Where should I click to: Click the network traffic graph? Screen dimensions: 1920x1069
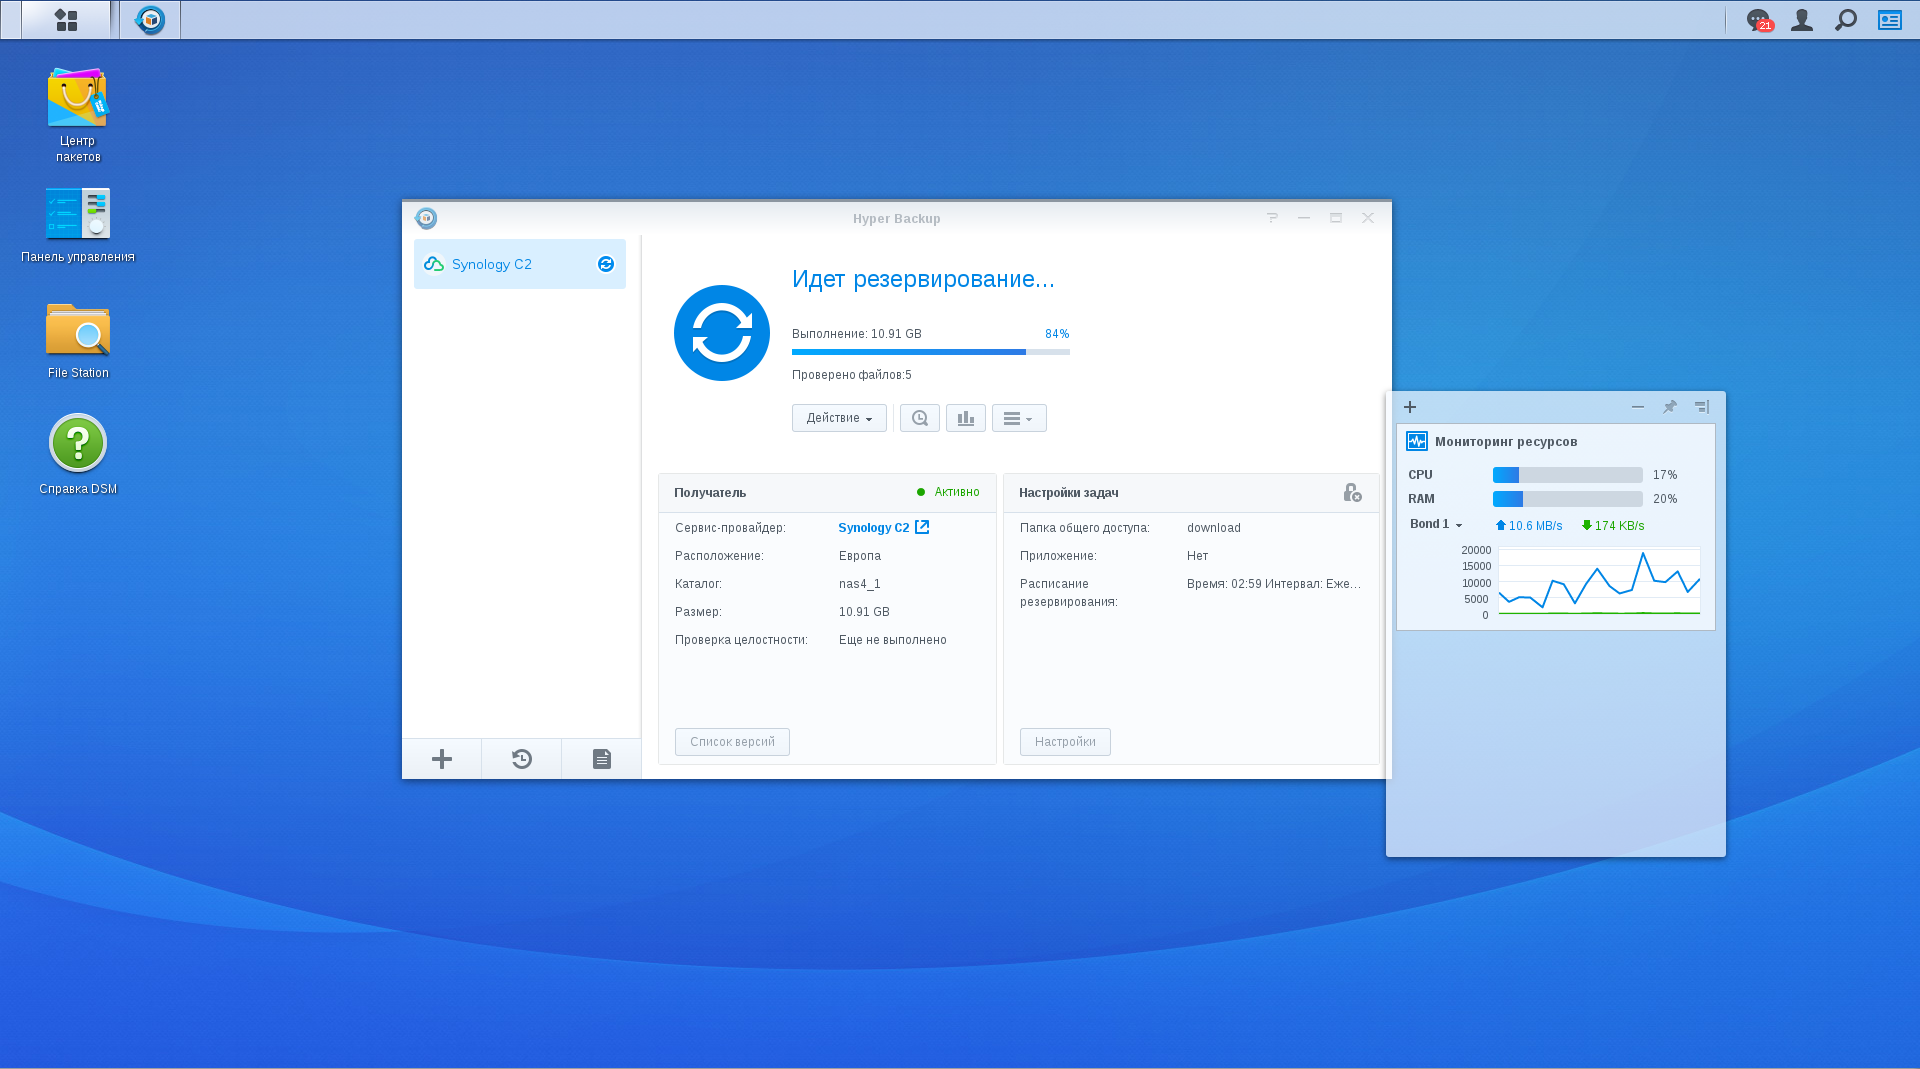(1599, 581)
